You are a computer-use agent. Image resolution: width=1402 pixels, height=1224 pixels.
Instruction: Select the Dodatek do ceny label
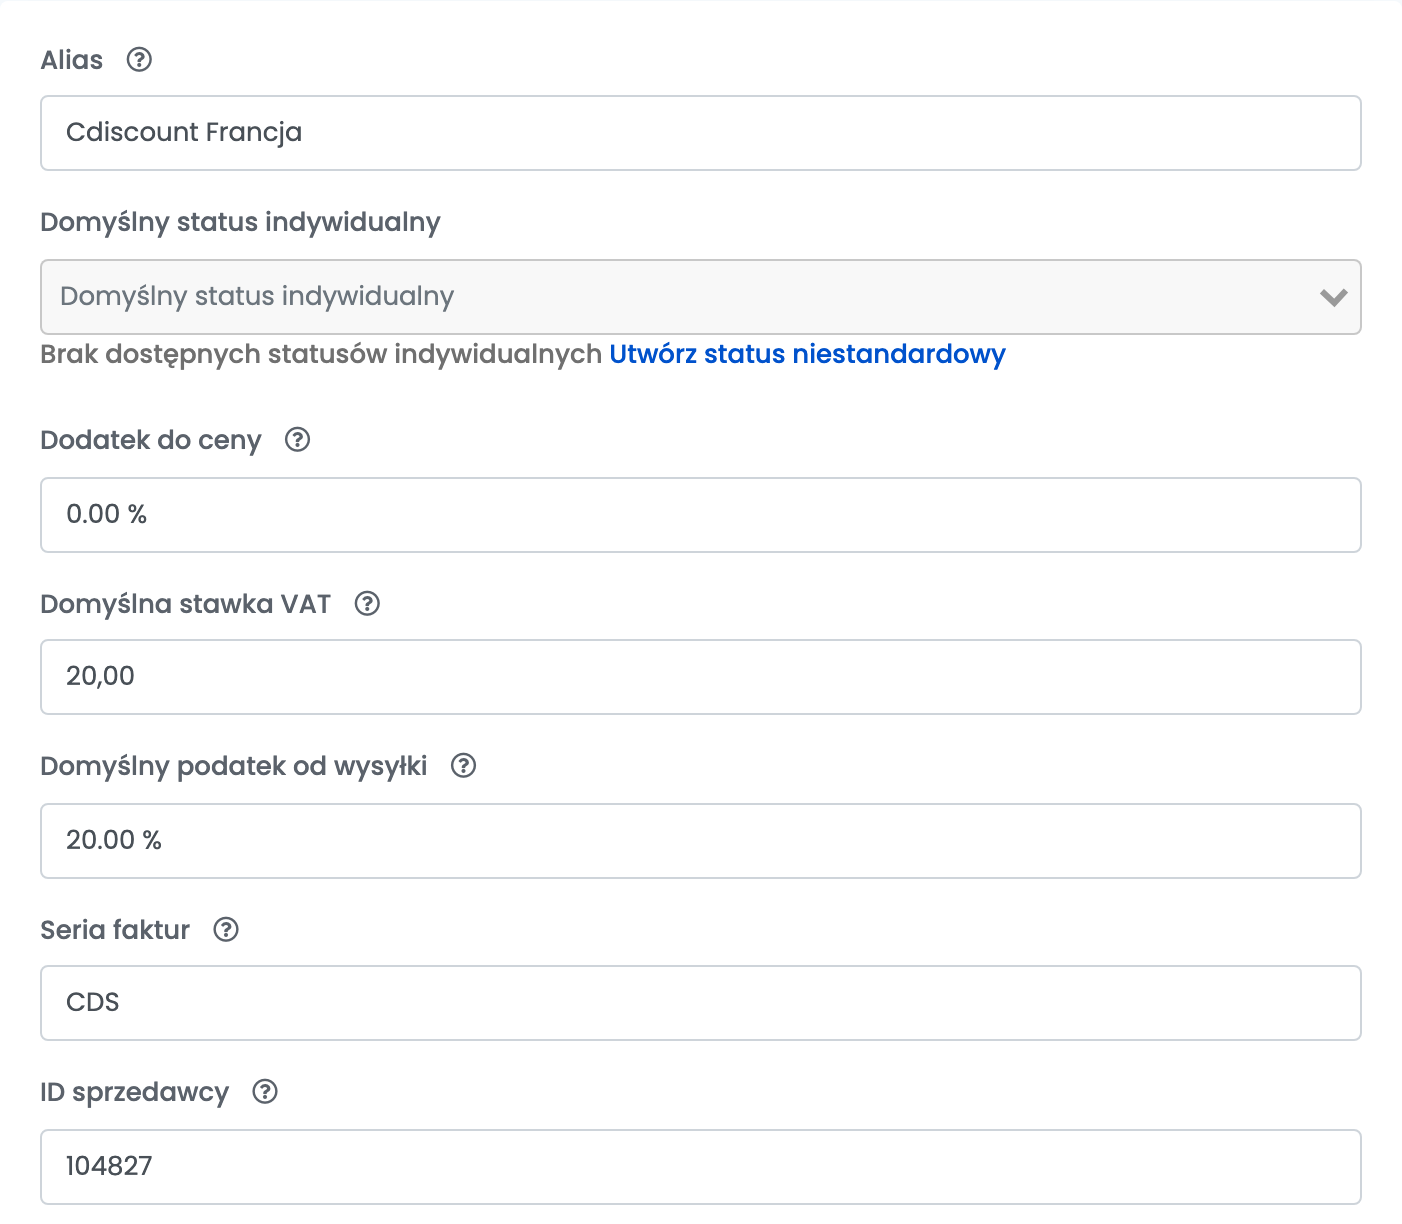pyautogui.click(x=151, y=440)
